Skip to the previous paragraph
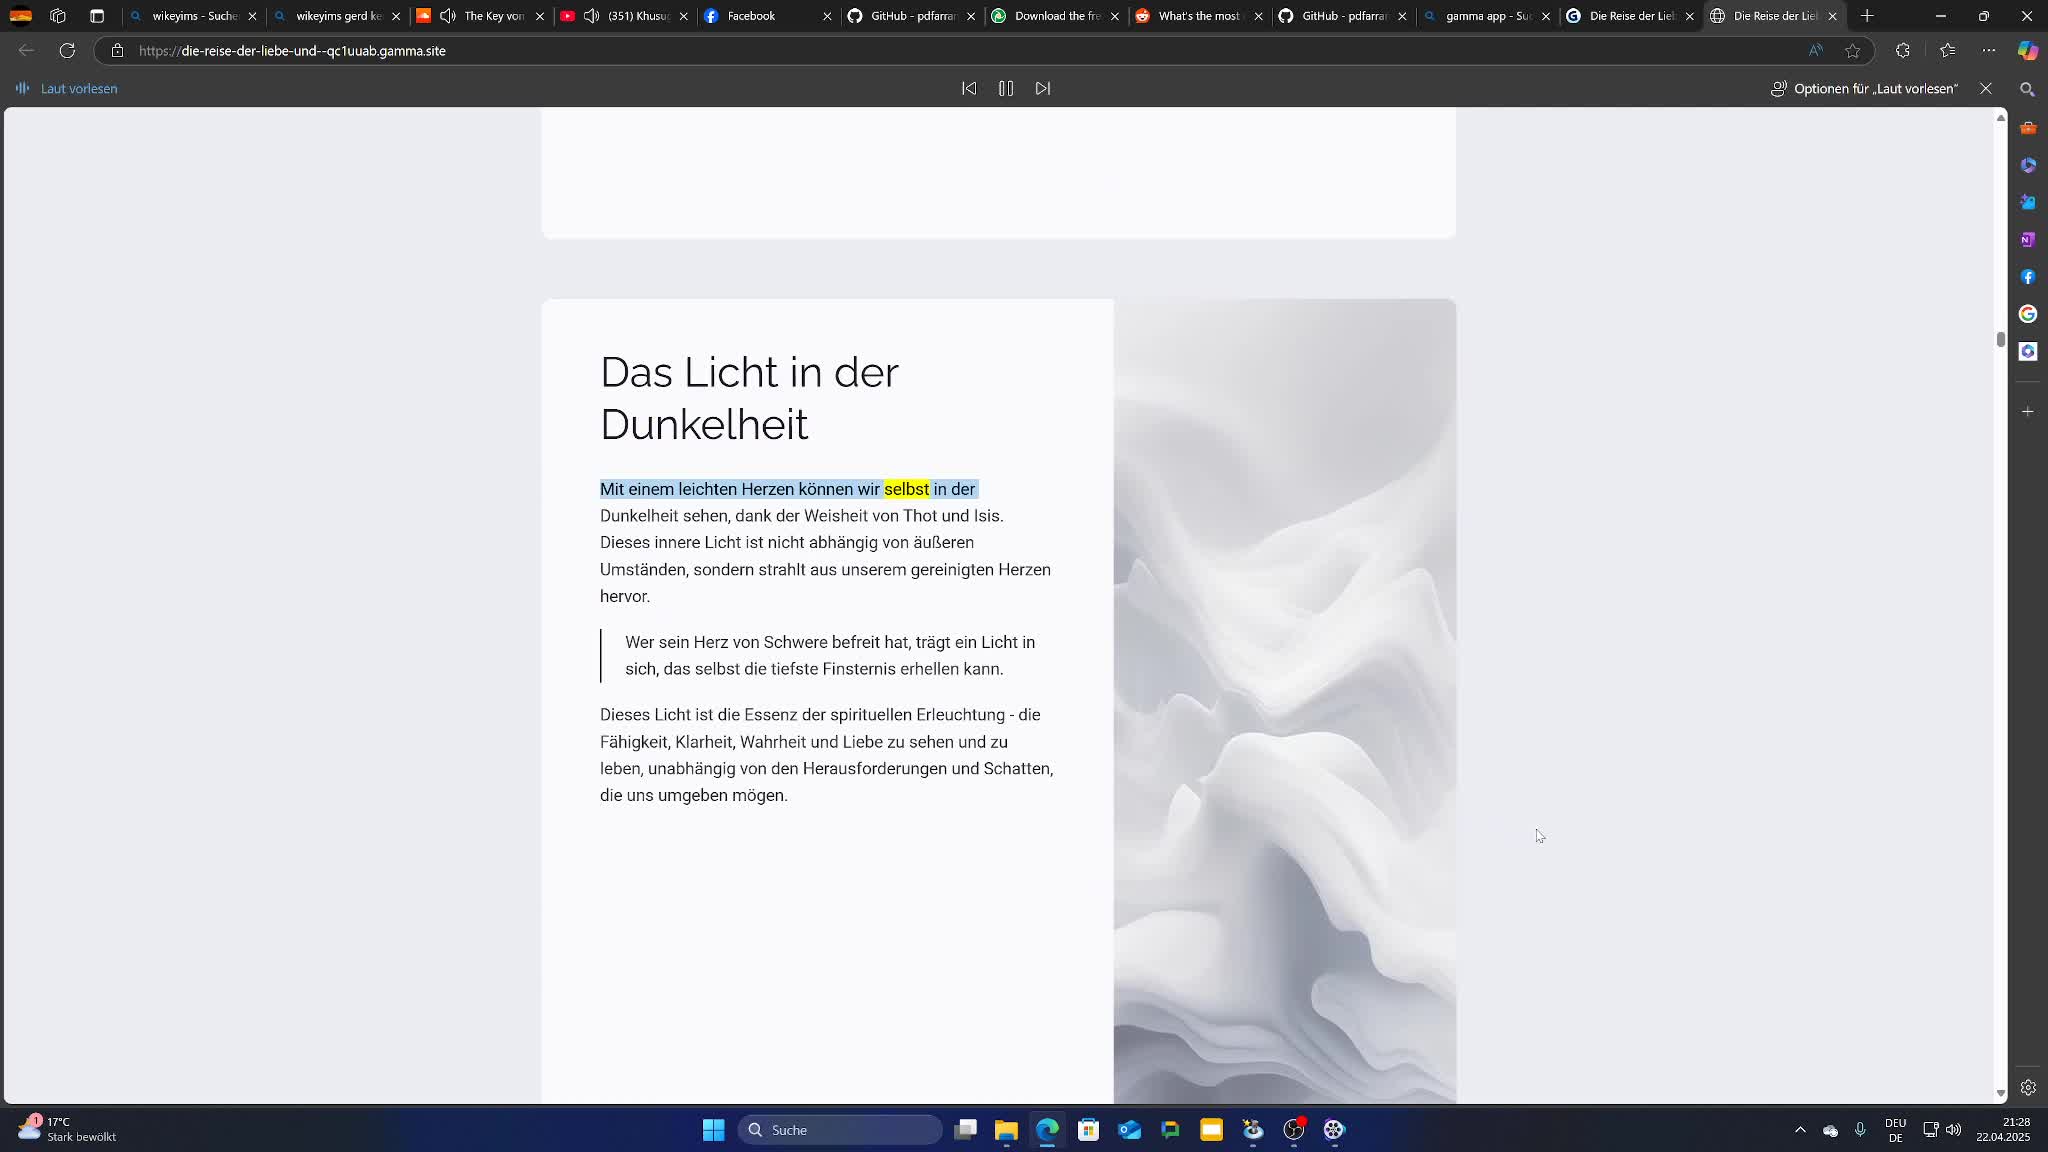Viewport: 2048px width, 1152px height. [969, 89]
